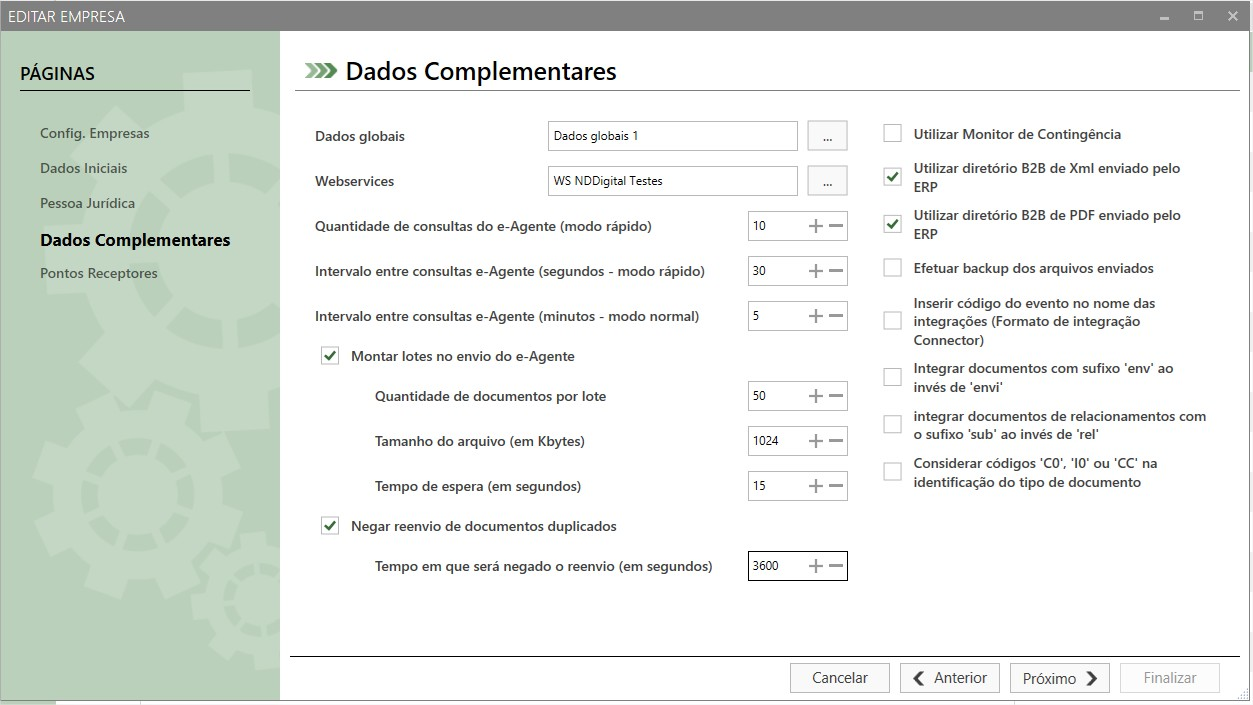This screenshot has height=705, width=1253.
Task: Open Pontos Receptores page
Action: pyautogui.click(x=99, y=273)
